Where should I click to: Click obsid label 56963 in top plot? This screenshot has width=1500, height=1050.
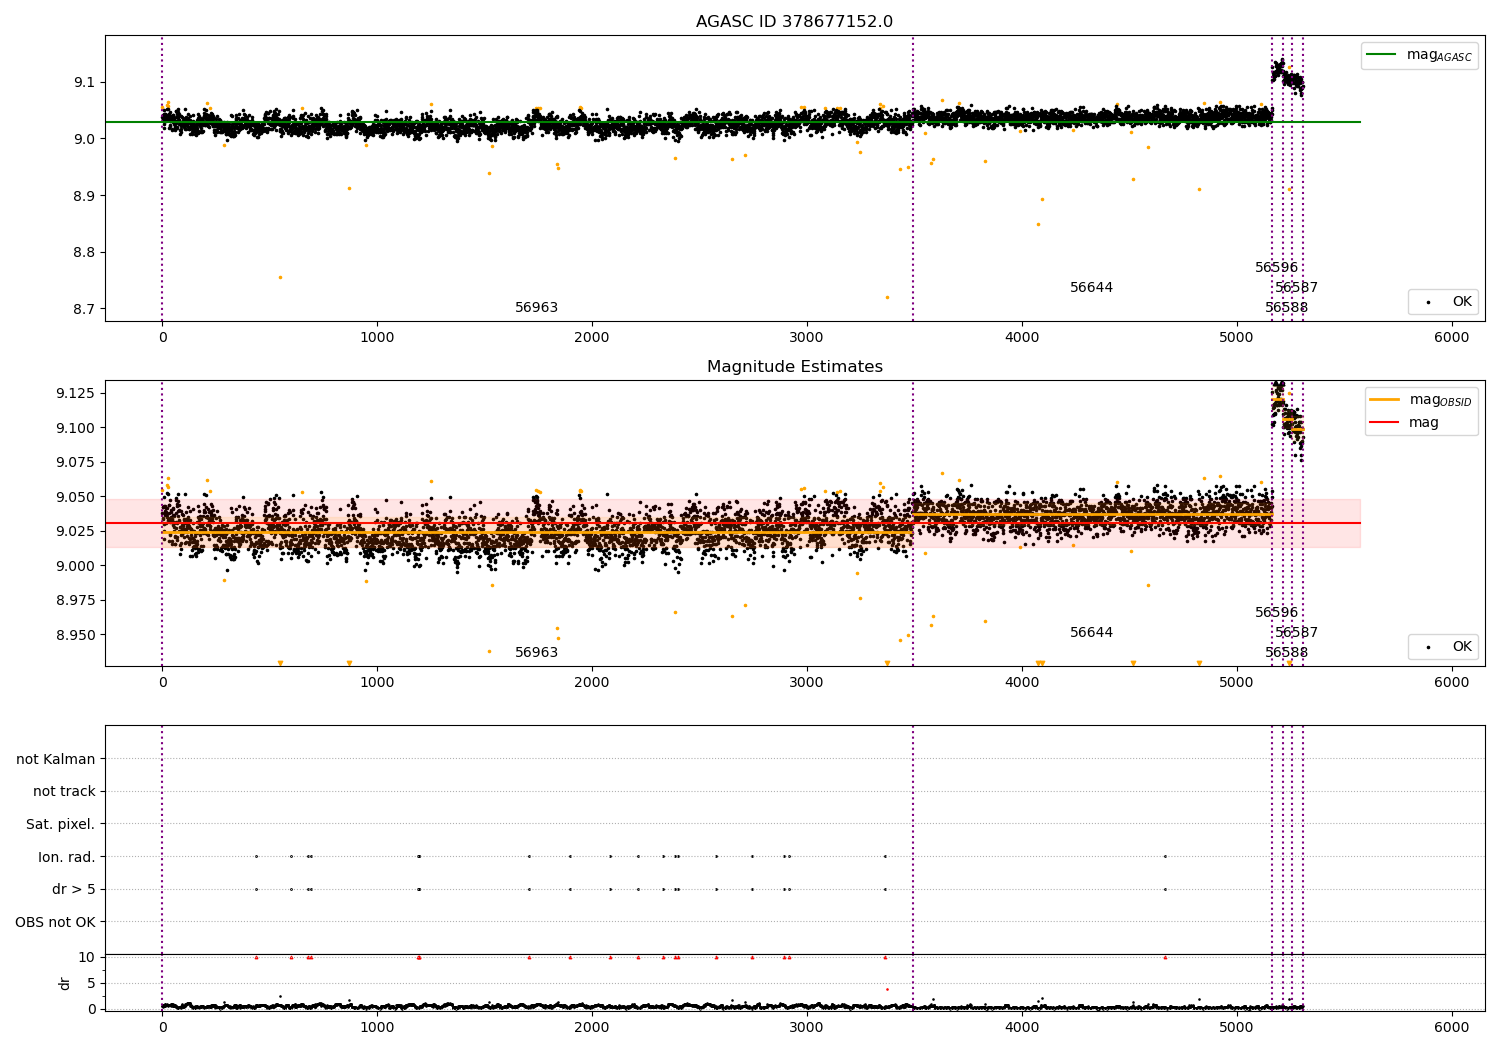point(537,308)
